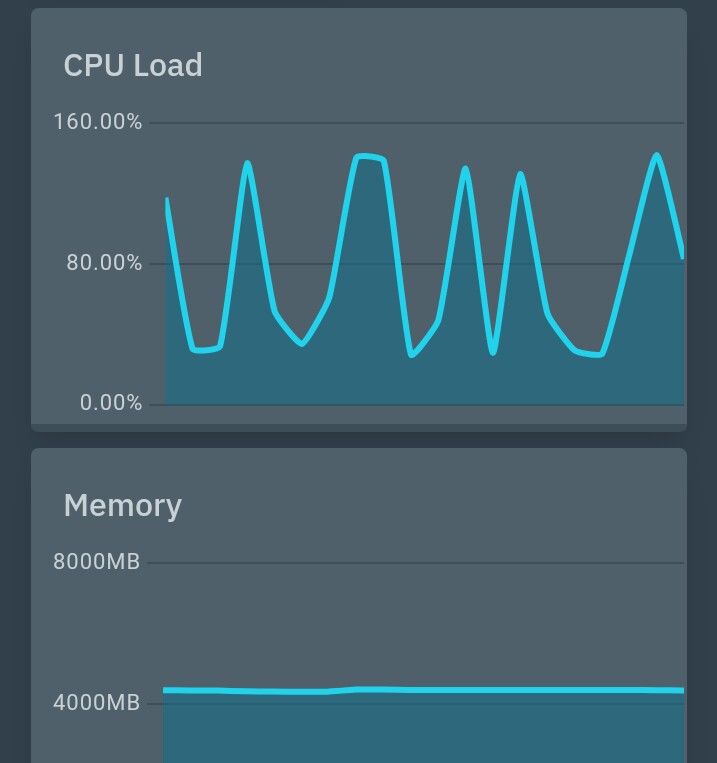Click the 160.00% gridline in CPU chart

420,123
